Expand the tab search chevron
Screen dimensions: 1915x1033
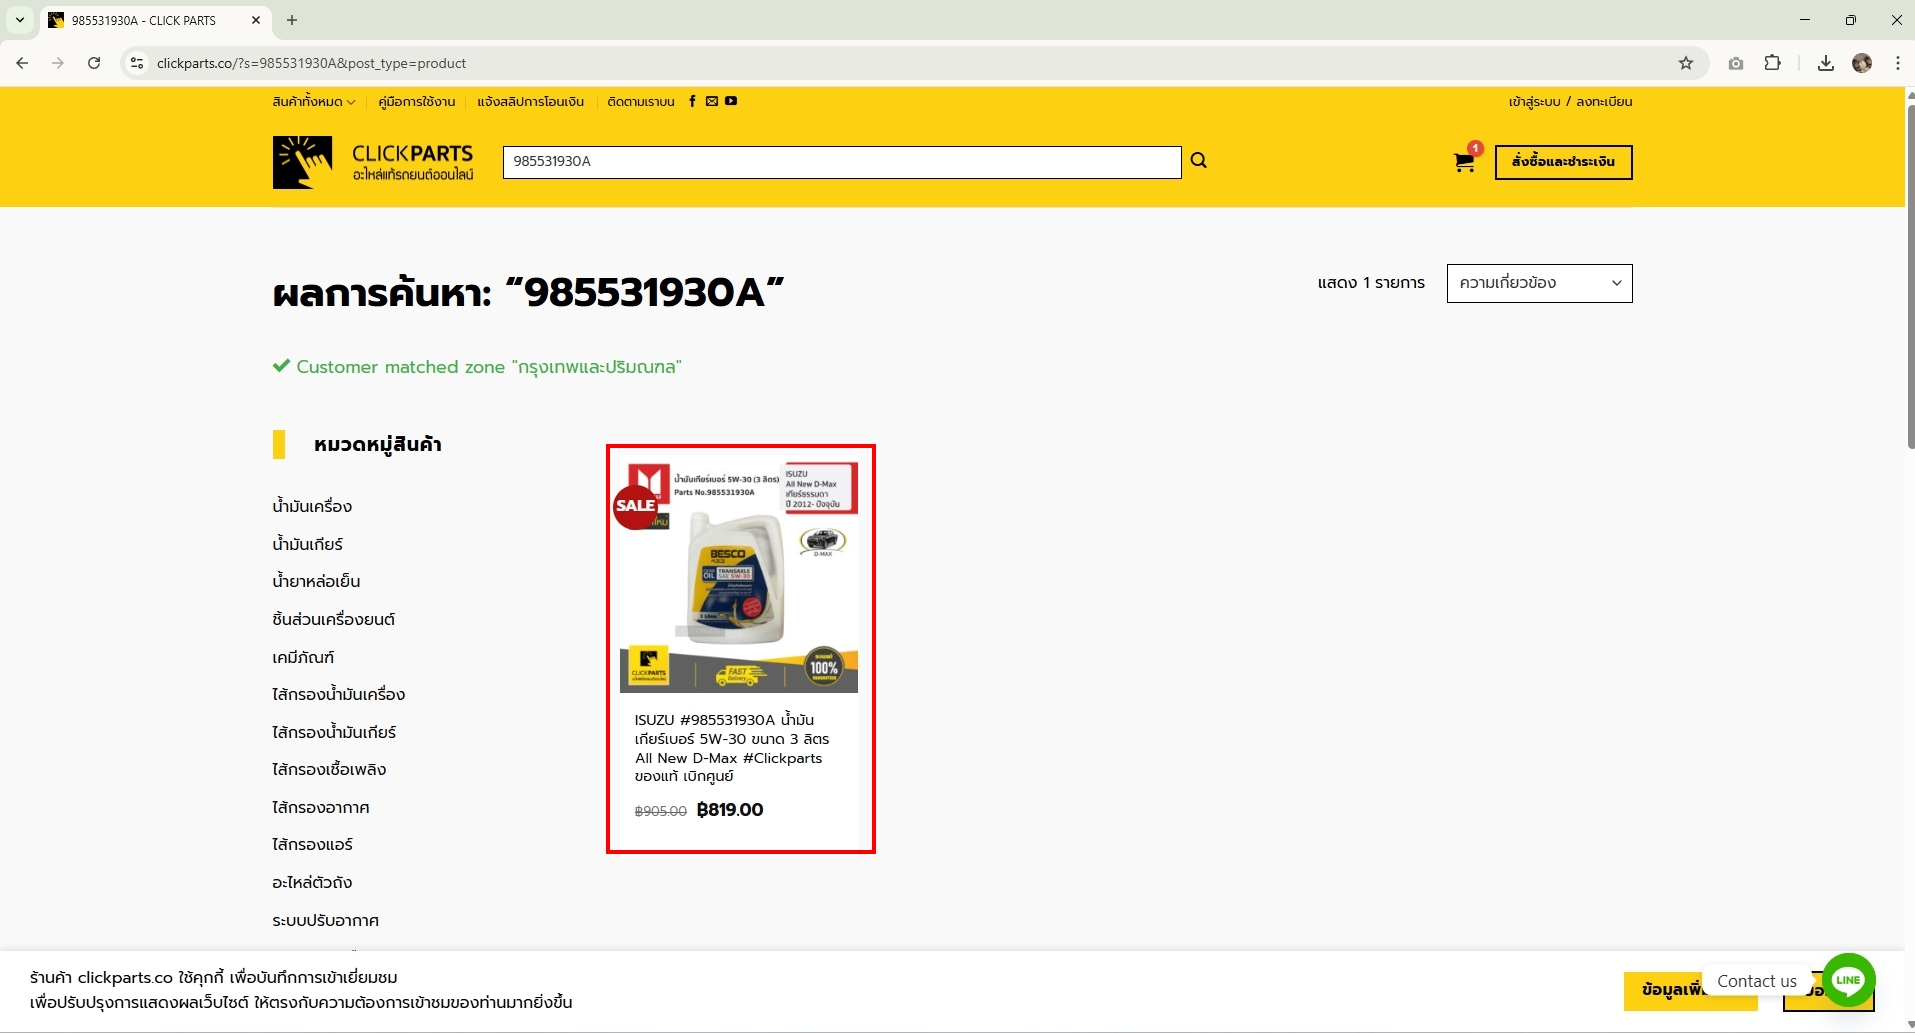[20, 20]
